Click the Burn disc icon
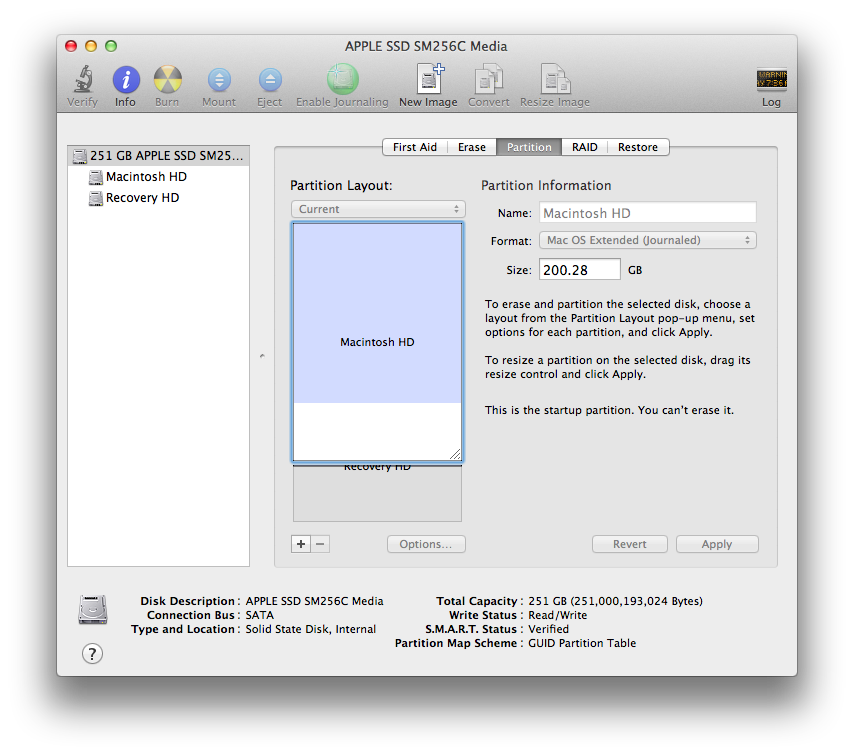 coord(167,80)
